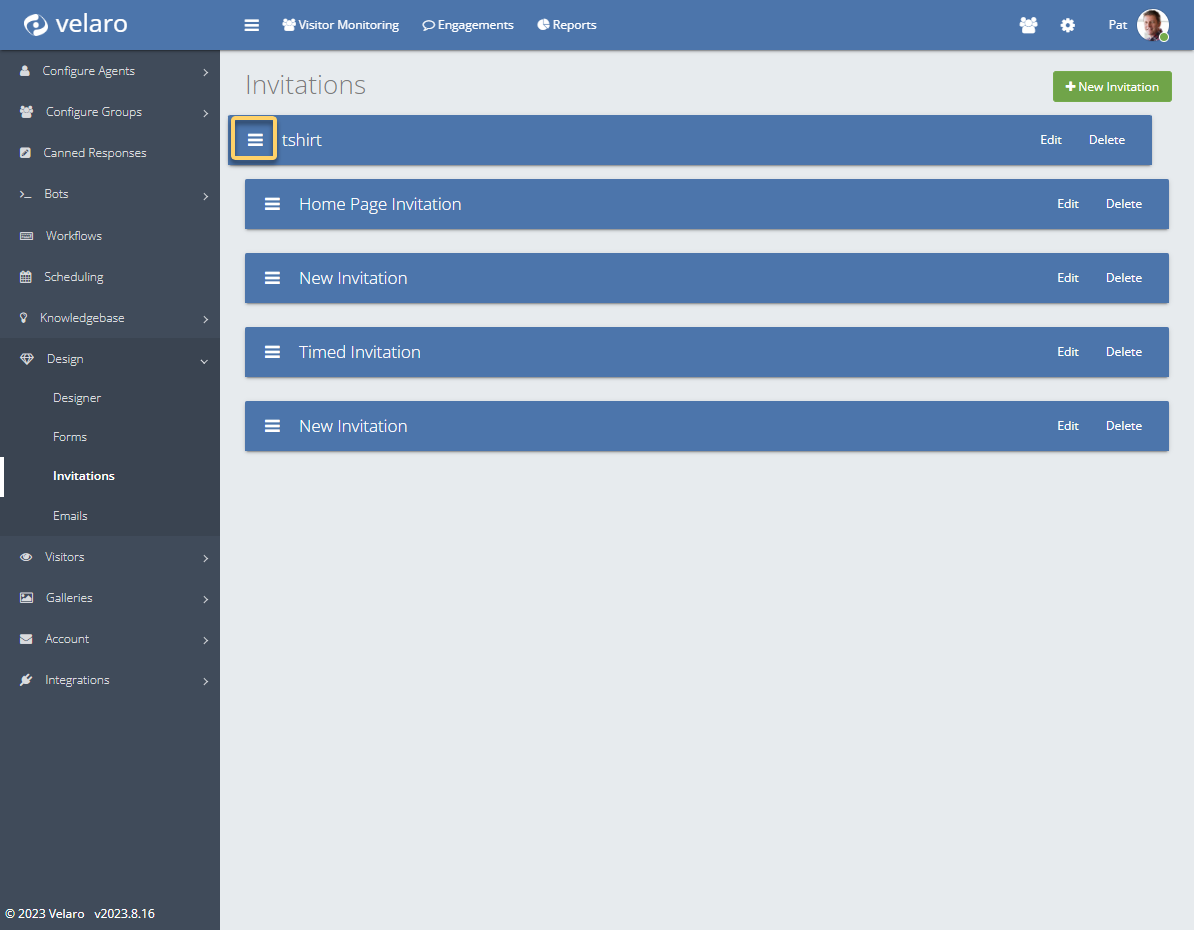The height and width of the screenshot is (930, 1194).
Task: Open Pat's profile avatar
Action: point(1152,25)
